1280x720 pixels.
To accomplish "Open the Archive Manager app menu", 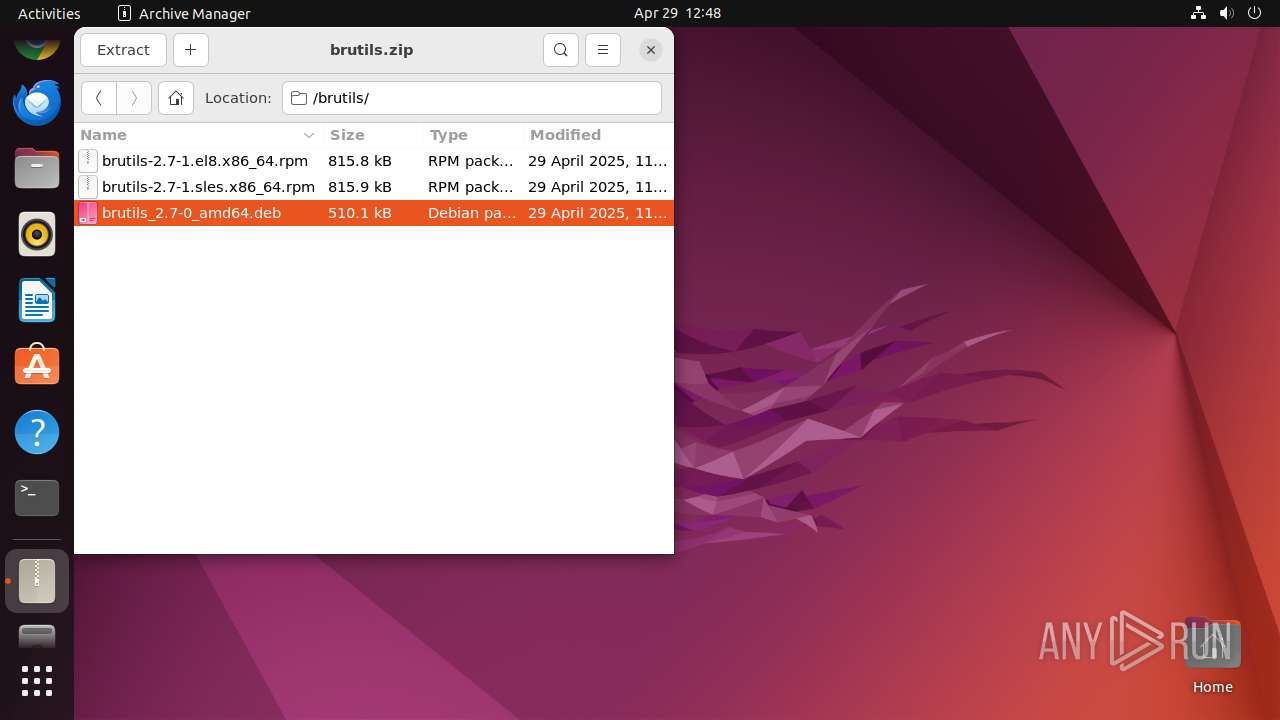I will 184,13.
